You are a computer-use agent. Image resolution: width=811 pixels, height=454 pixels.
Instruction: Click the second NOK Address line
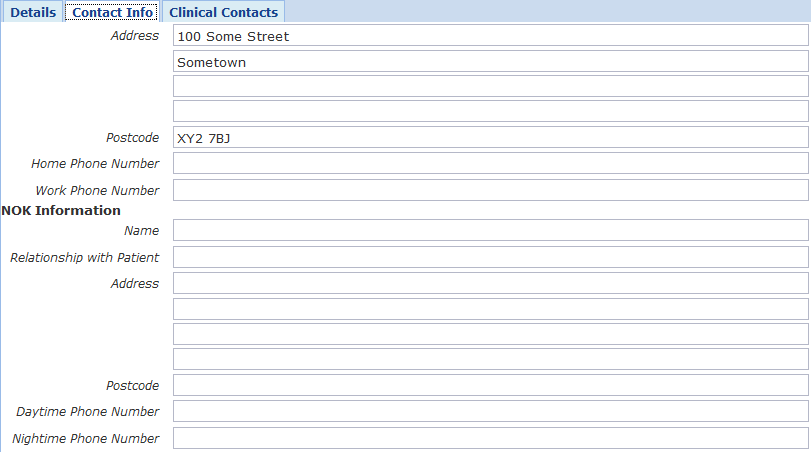490,309
